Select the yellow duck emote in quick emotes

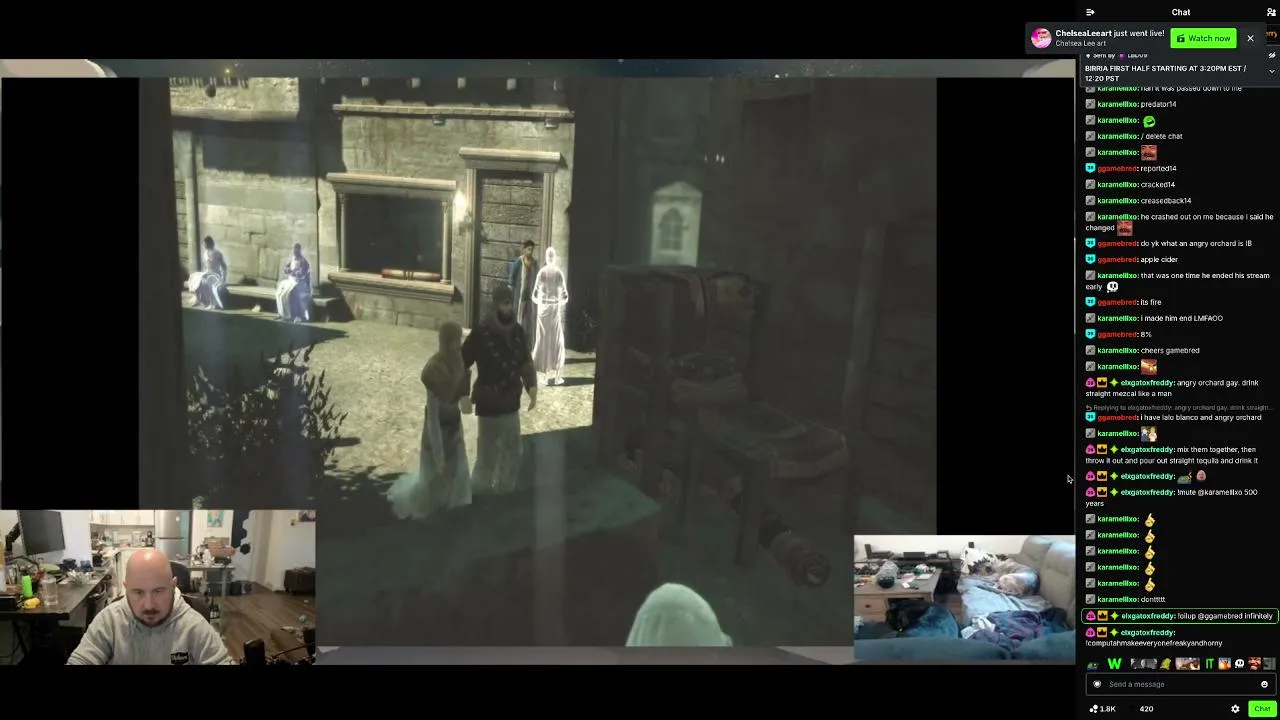pos(1165,664)
